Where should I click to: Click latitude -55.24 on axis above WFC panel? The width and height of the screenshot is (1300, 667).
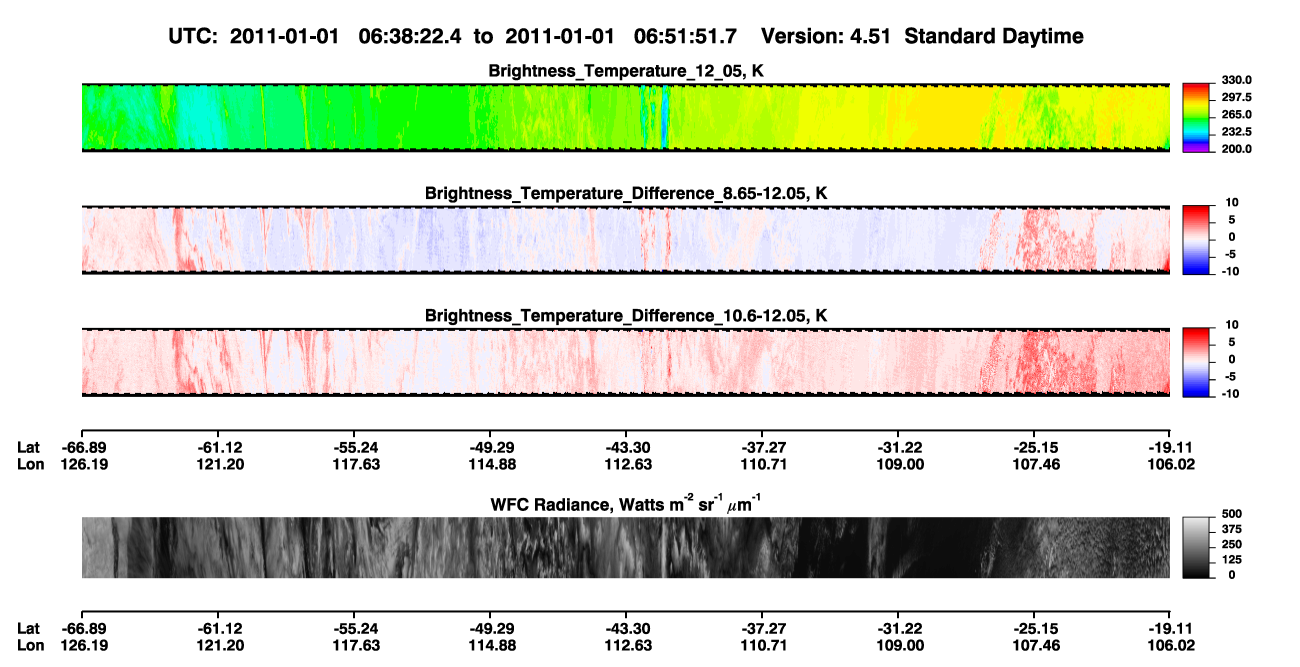tap(354, 447)
